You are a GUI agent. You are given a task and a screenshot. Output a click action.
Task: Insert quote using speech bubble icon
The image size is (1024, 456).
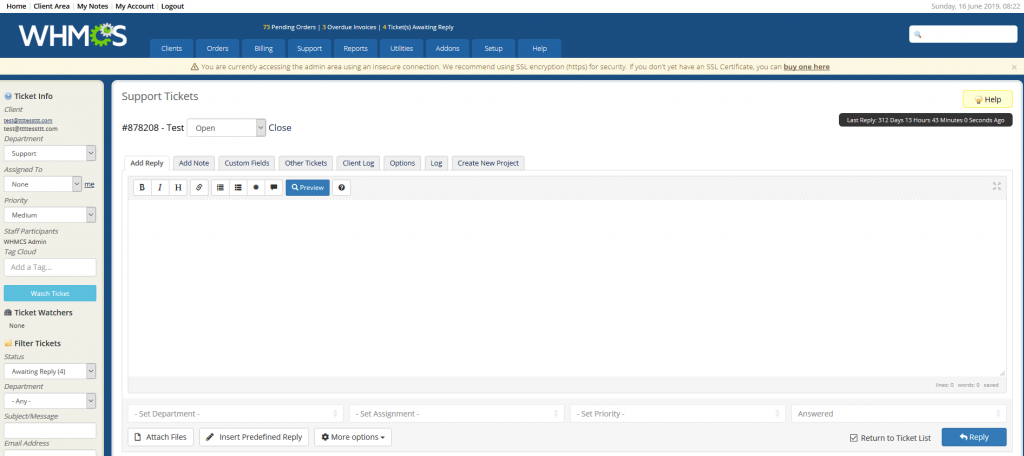pyautogui.click(x=274, y=187)
